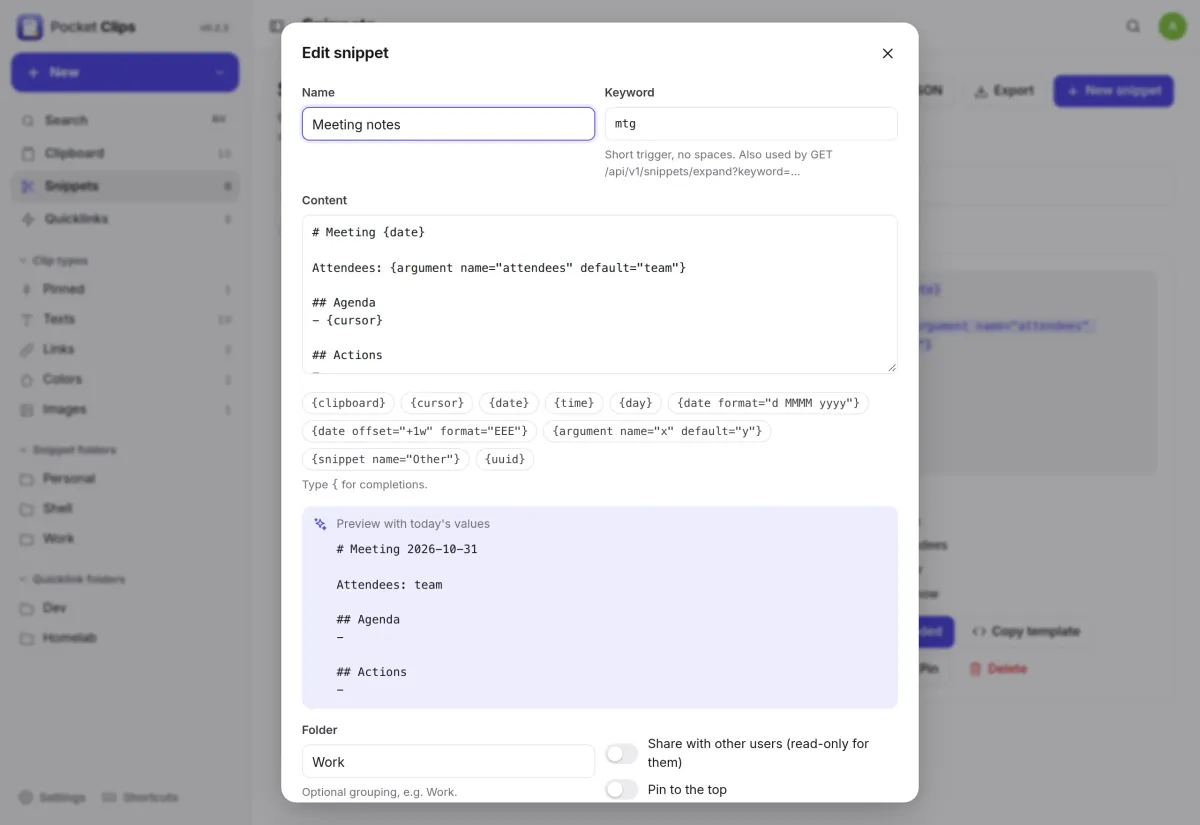Insert the {cursor} placeholder chip
1200x825 pixels.
pos(437,403)
